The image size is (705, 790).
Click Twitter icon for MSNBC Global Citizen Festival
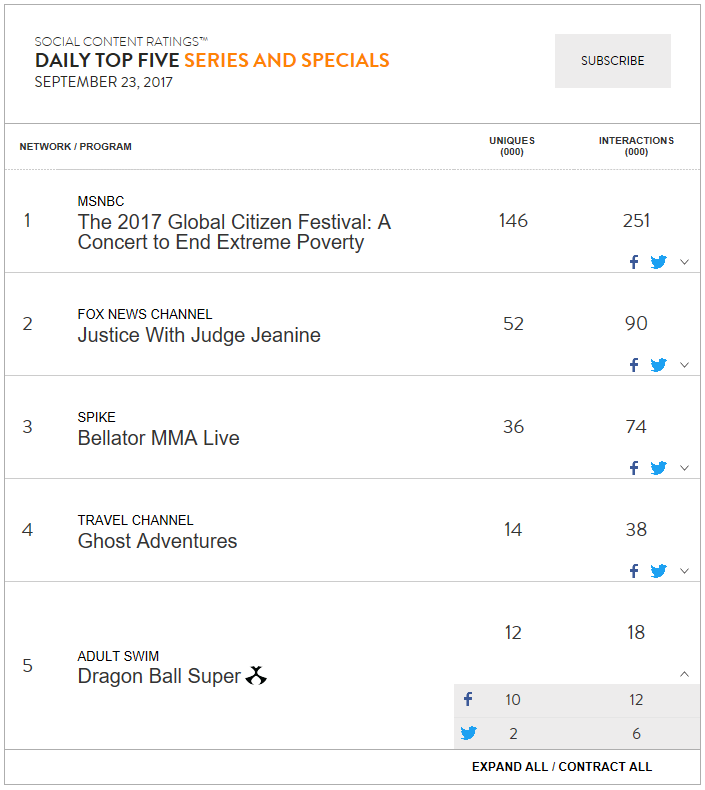tap(658, 262)
